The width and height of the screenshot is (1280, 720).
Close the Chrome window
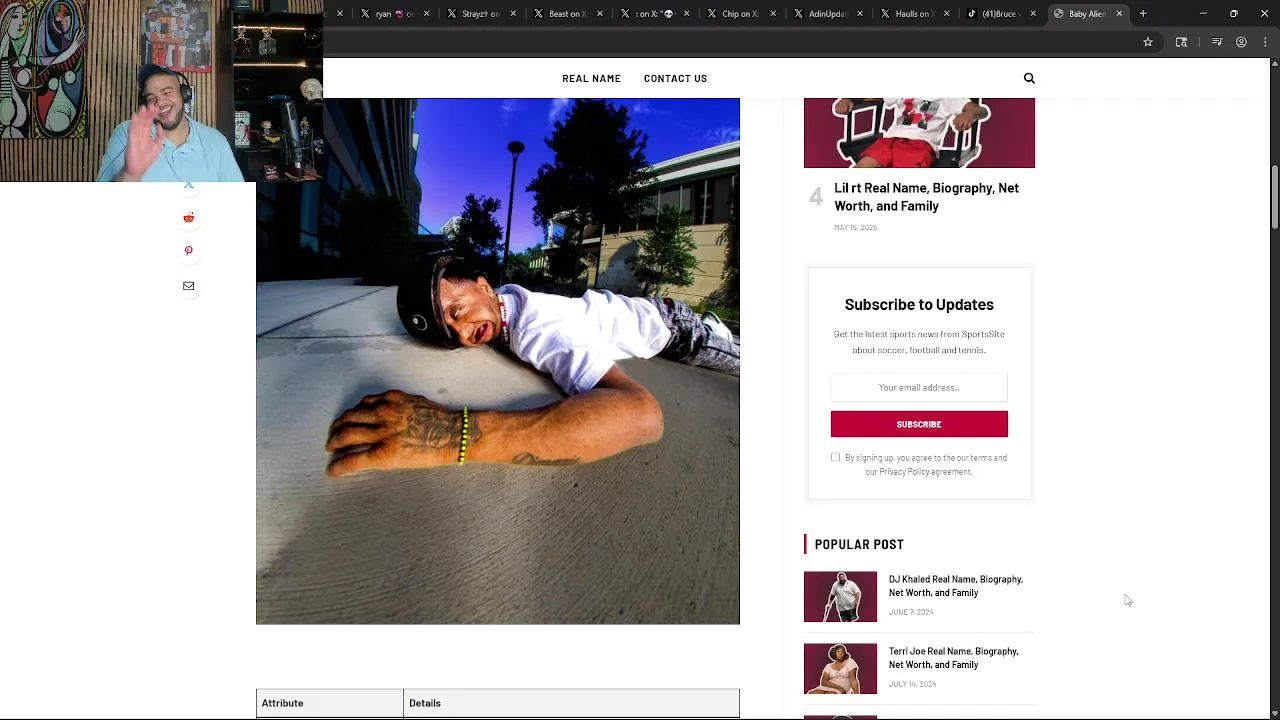[x=1264, y=14]
